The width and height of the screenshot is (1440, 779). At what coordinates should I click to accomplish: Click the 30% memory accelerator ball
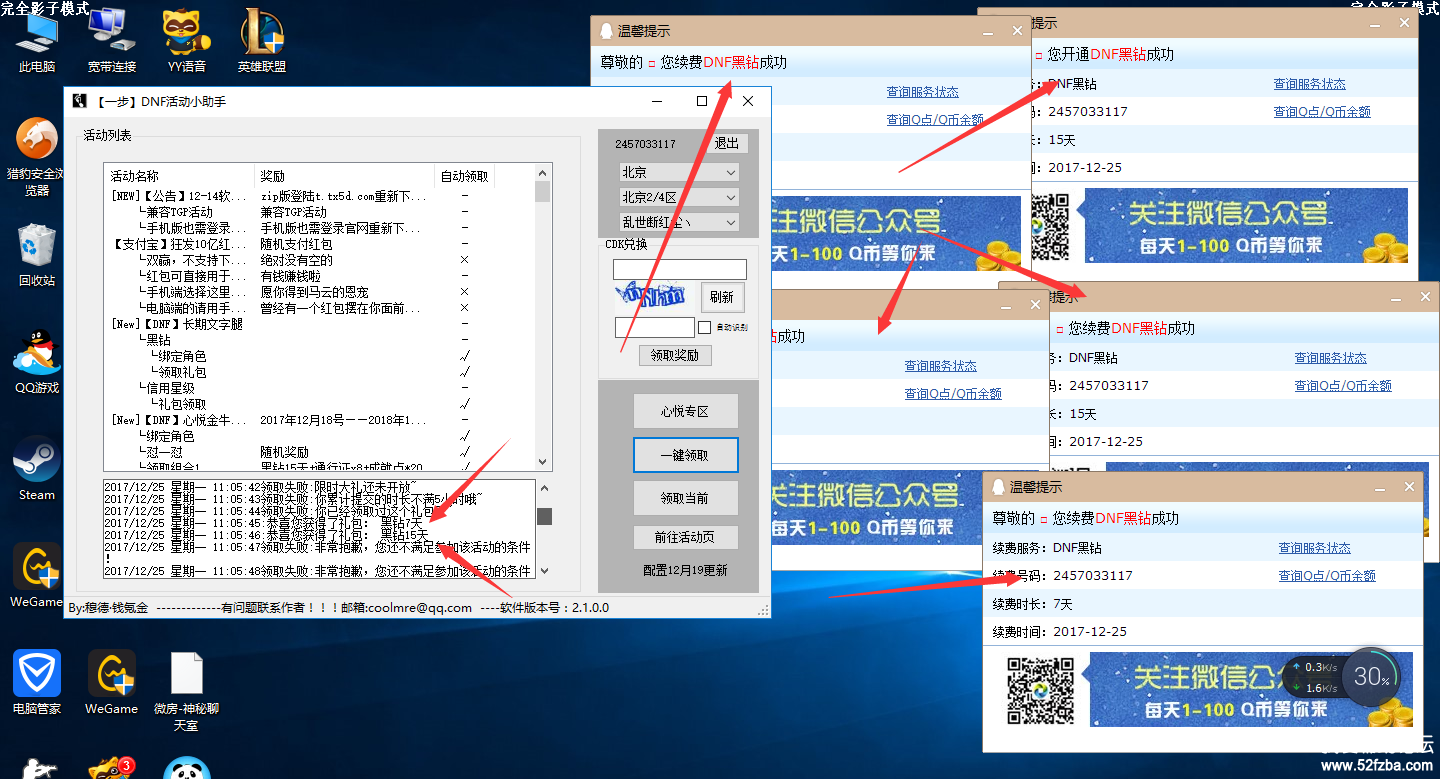(x=1371, y=677)
